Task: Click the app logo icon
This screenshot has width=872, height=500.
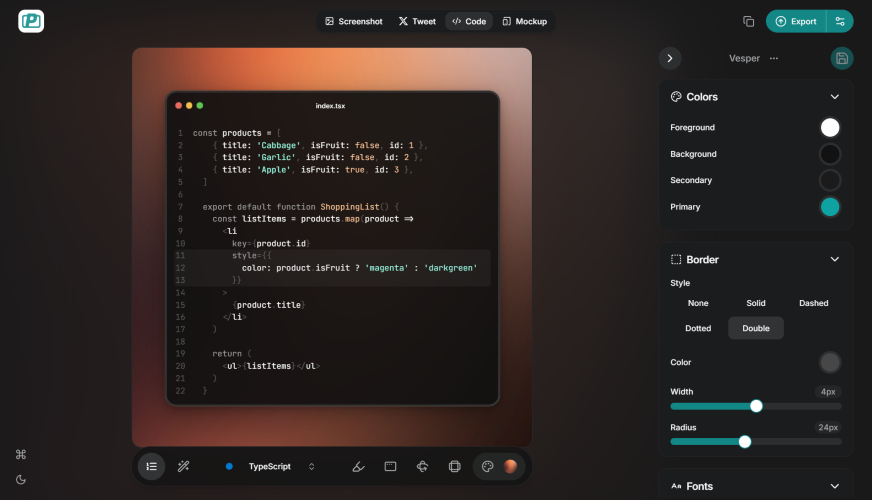Action: [31, 21]
